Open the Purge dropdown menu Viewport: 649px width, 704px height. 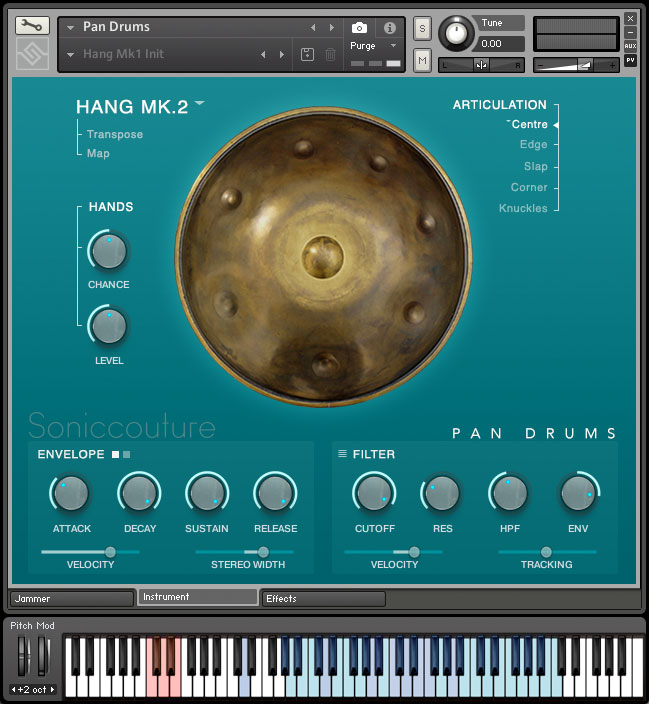(x=373, y=46)
